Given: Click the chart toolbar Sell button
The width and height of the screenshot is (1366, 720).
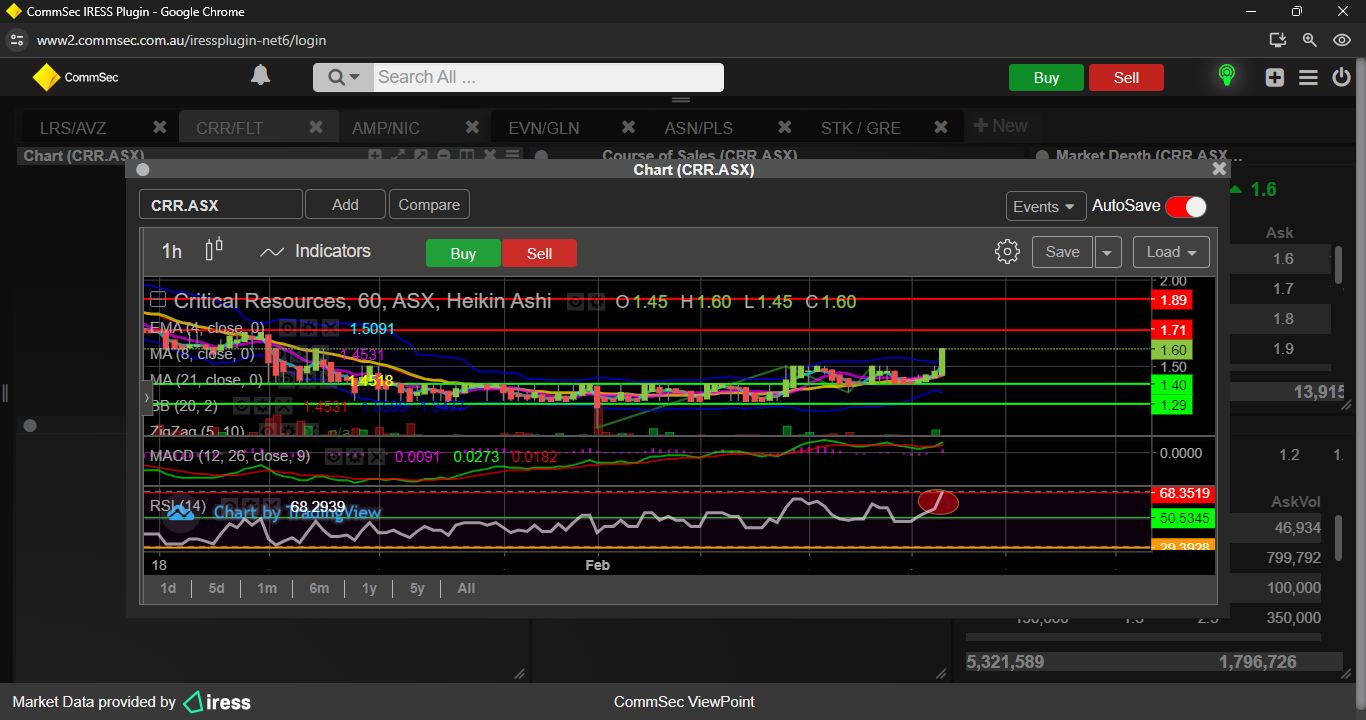Looking at the screenshot, I should [x=539, y=253].
